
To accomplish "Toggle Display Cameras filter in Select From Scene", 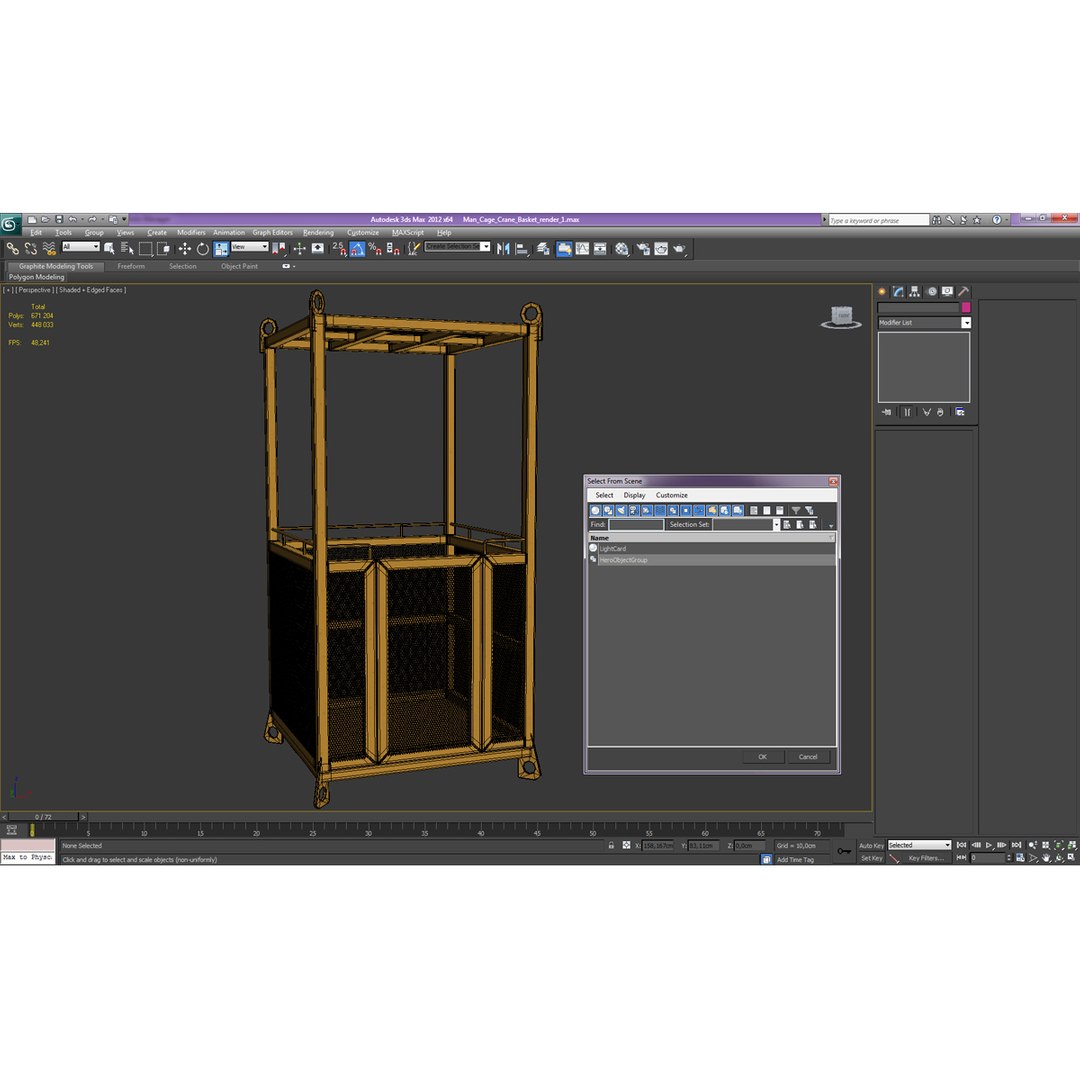I will click(634, 510).
